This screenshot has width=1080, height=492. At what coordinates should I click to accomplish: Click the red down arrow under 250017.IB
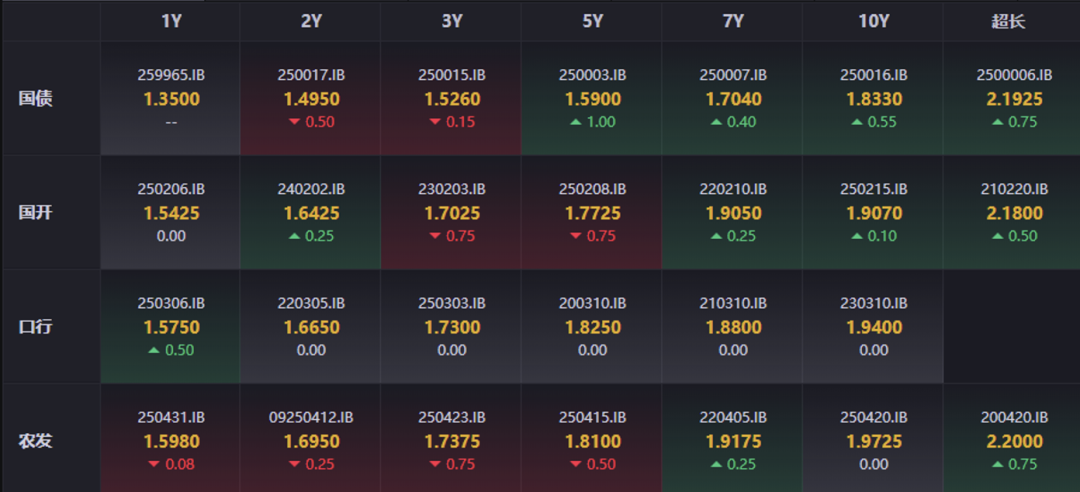pos(294,122)
